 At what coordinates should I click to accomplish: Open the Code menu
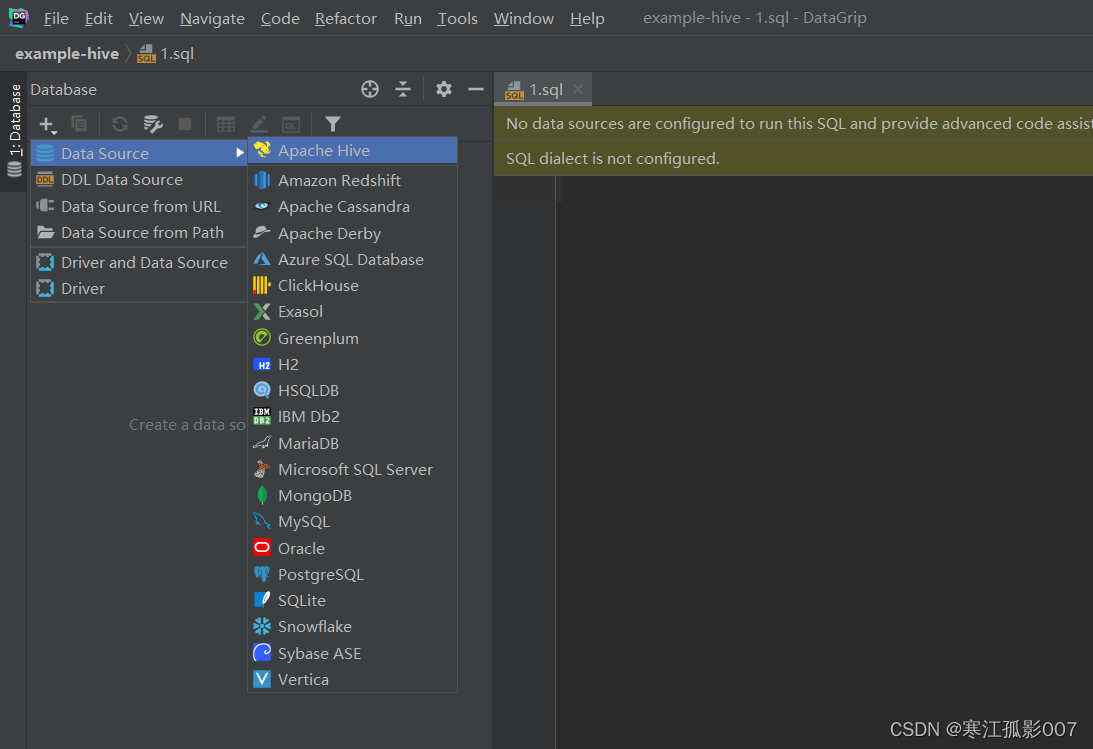pos(280,19)
